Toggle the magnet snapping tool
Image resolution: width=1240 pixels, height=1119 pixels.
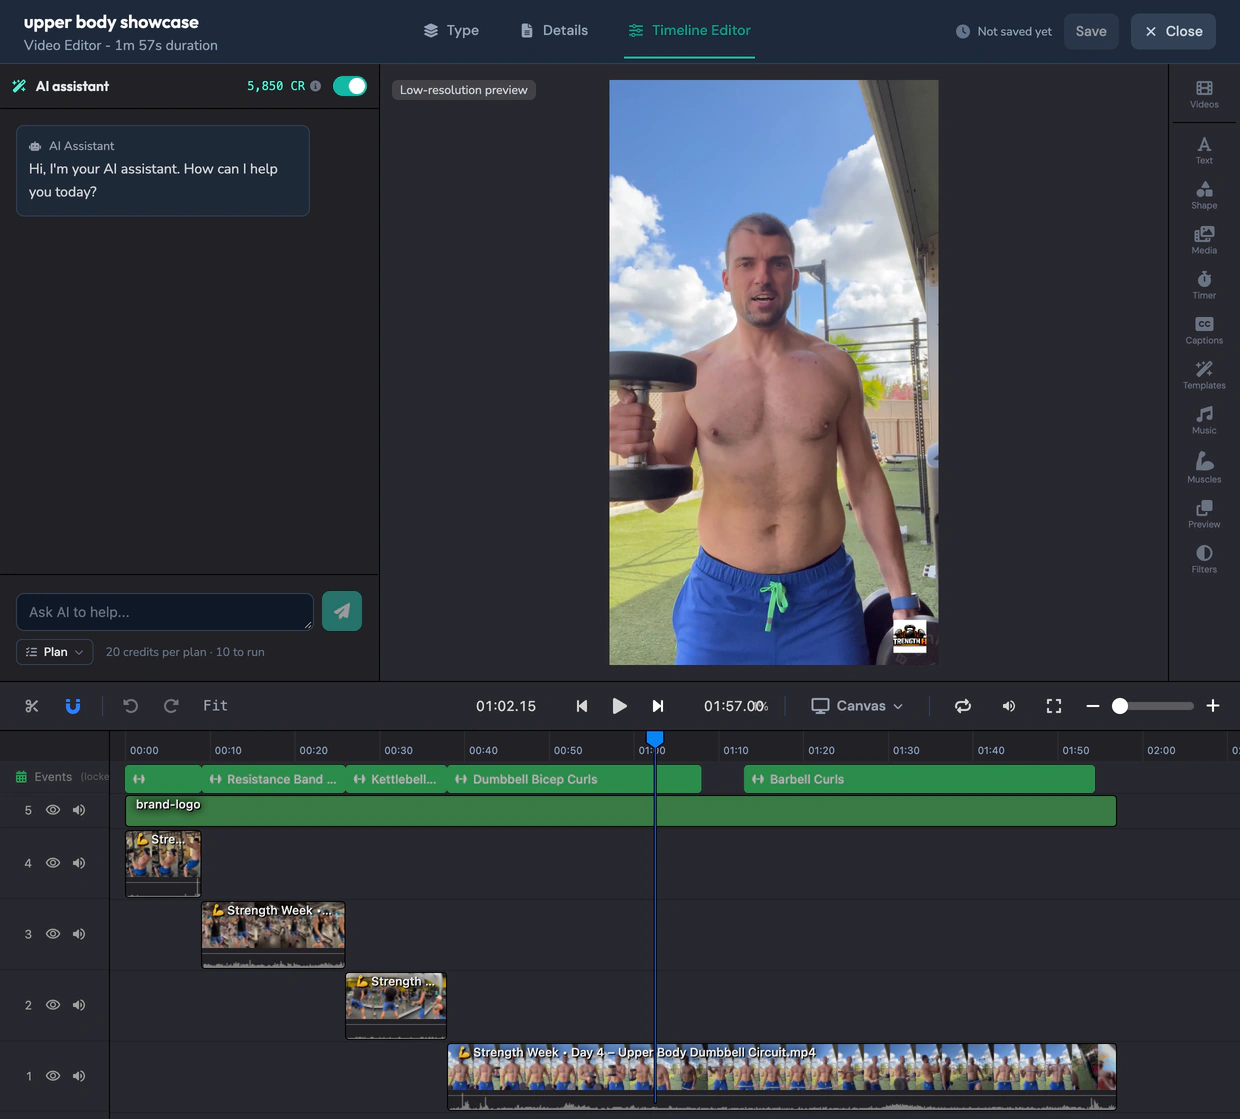point(73,706)
